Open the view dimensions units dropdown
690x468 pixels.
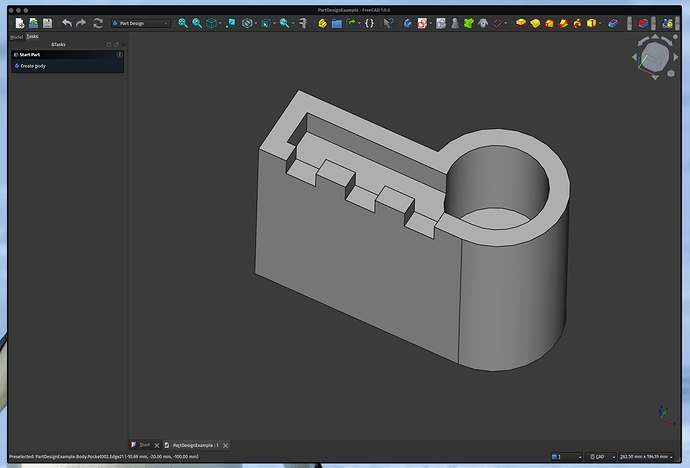pos(647,457)
